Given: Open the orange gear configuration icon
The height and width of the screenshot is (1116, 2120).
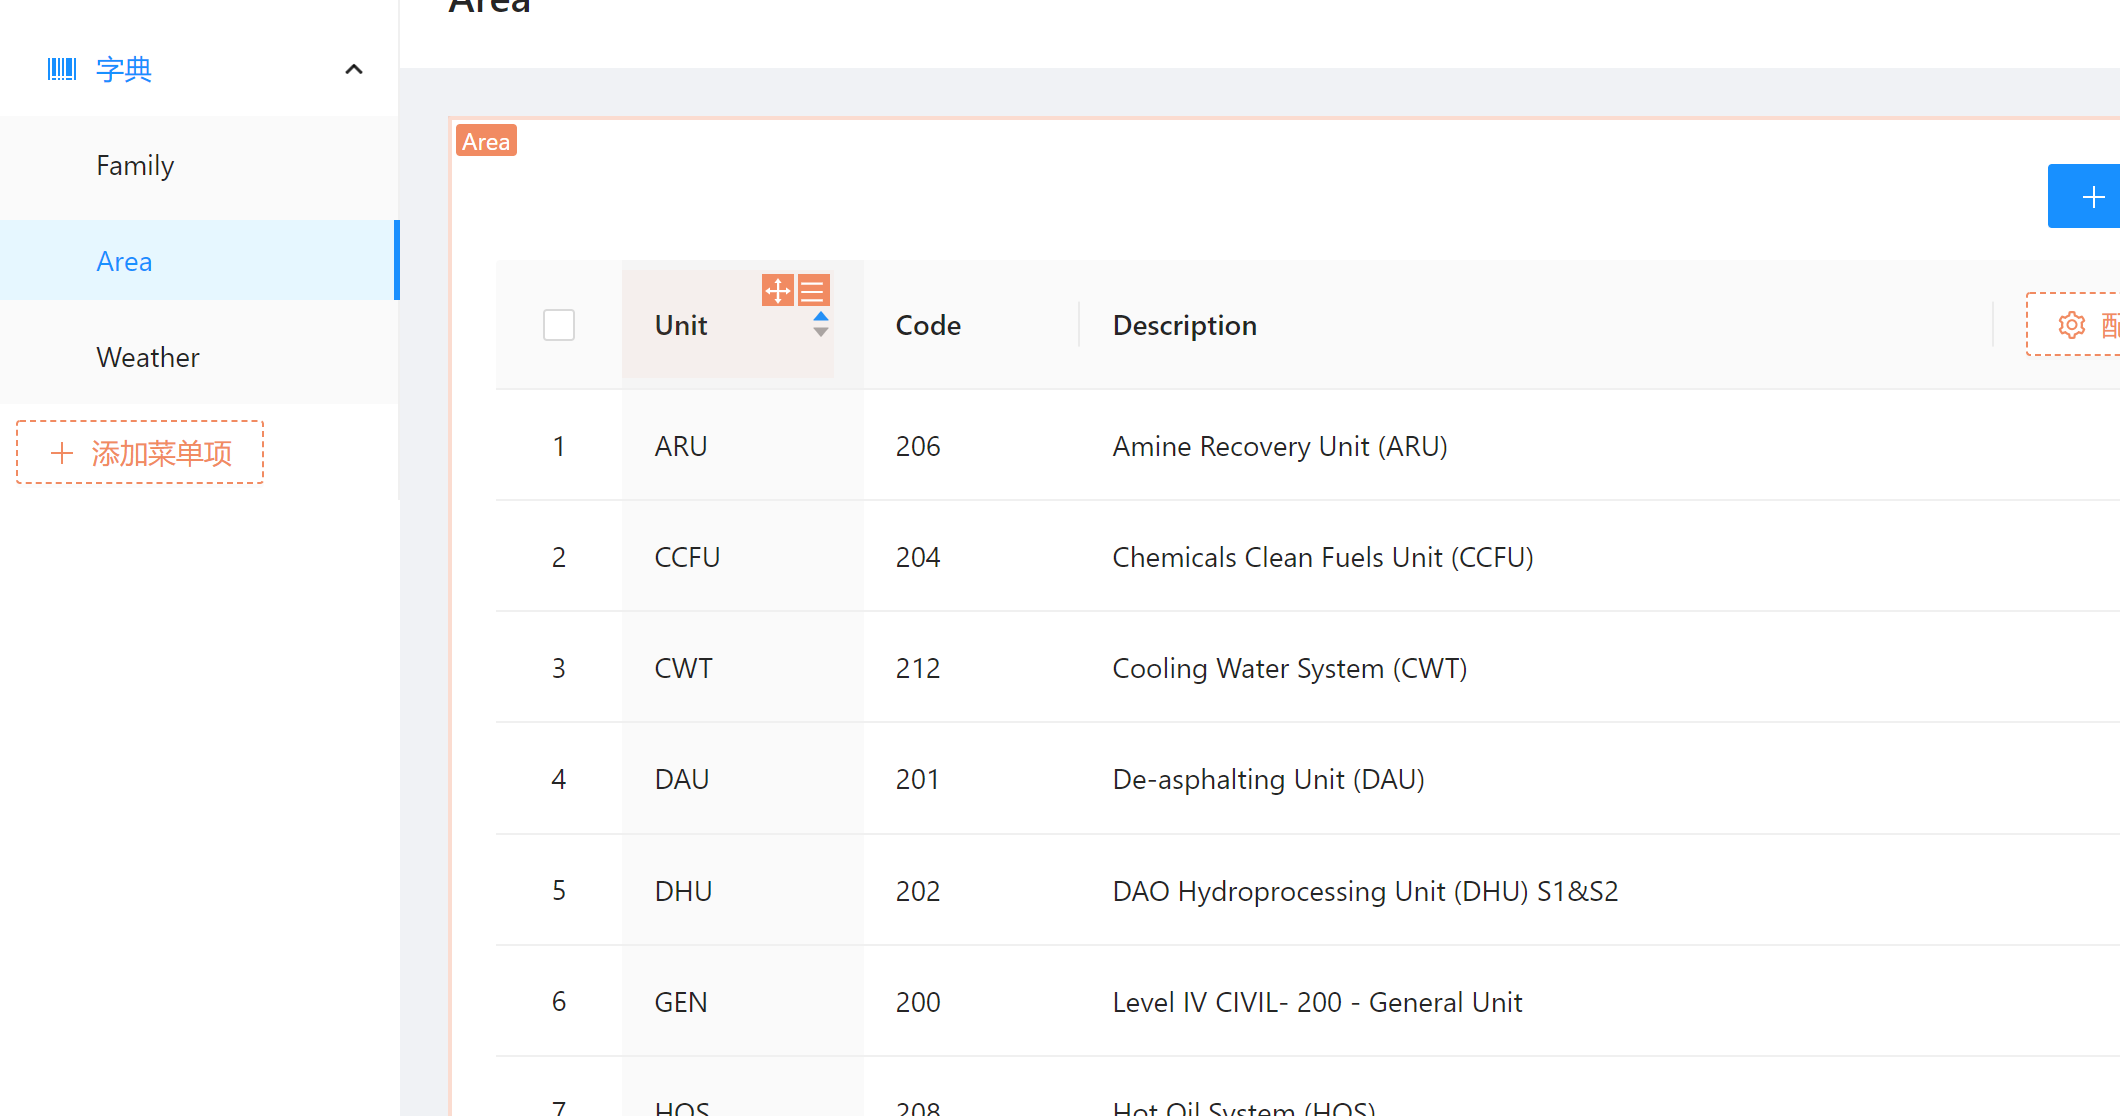Looking at the screenshot, I should coord(2071,324).
